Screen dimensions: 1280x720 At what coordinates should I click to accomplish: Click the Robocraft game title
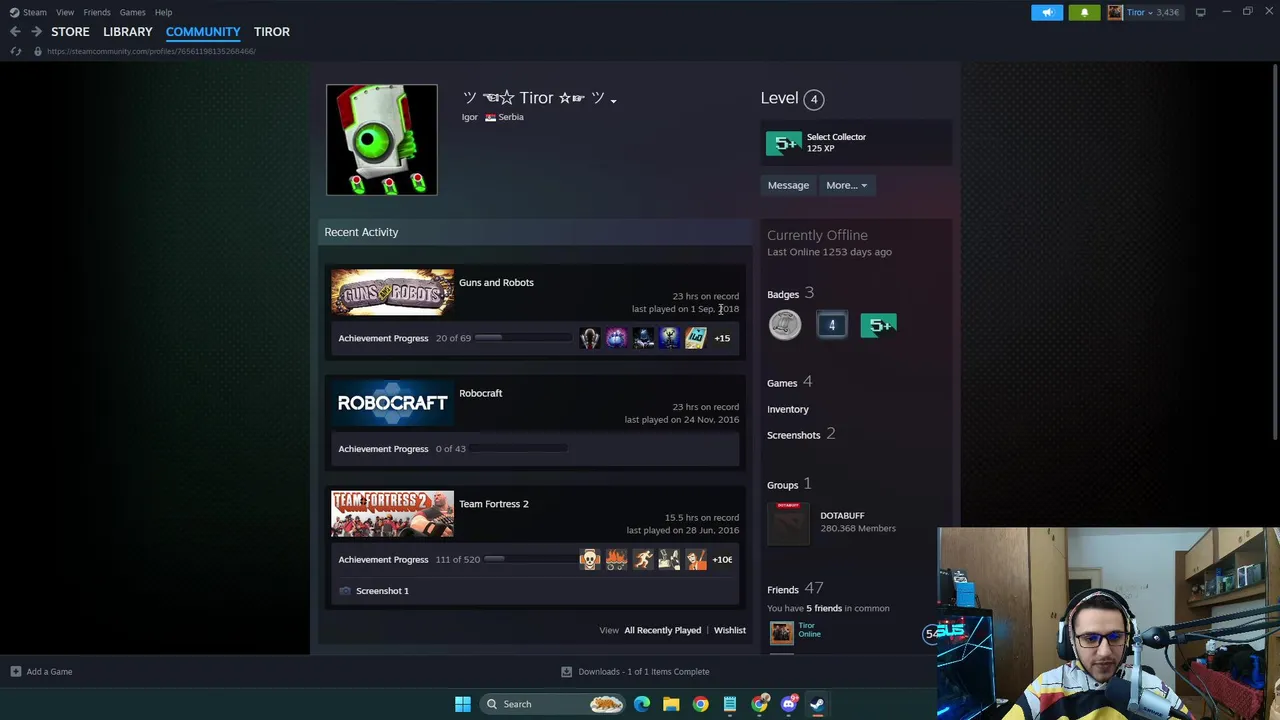tap(480, 393)
